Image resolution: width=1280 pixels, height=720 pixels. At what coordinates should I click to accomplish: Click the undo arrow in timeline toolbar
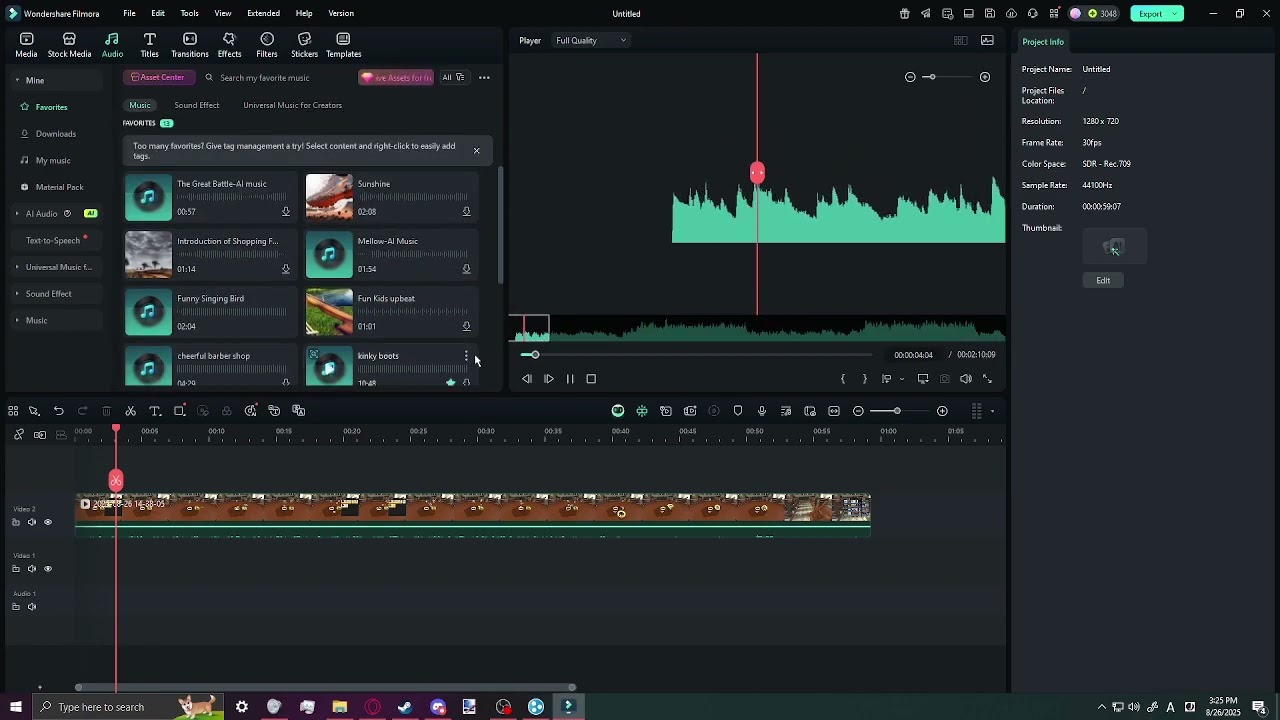[59, 411]
